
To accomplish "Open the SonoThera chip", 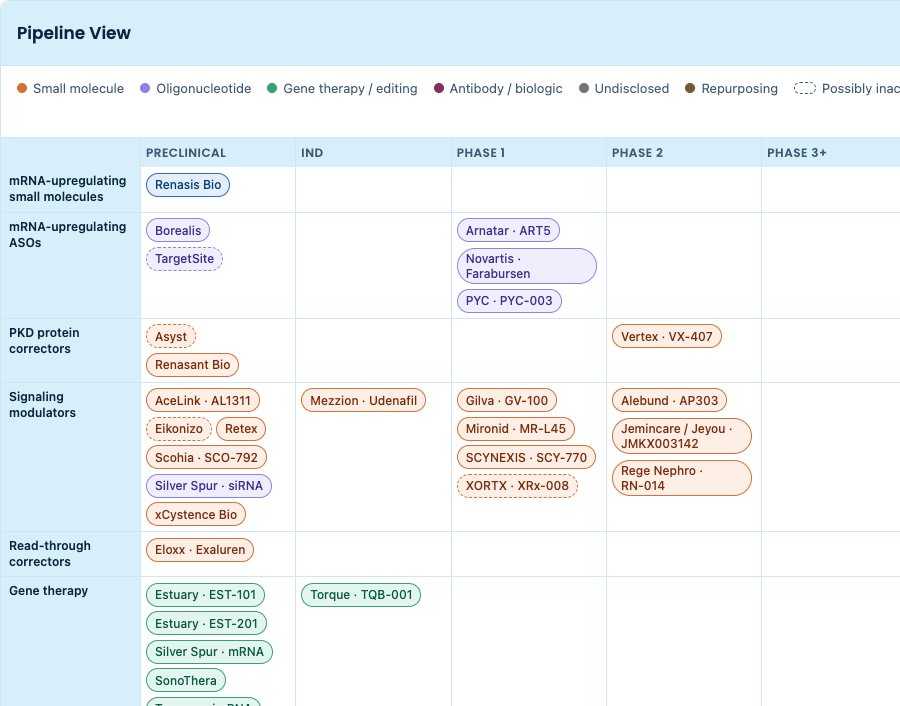I will 186,681.
